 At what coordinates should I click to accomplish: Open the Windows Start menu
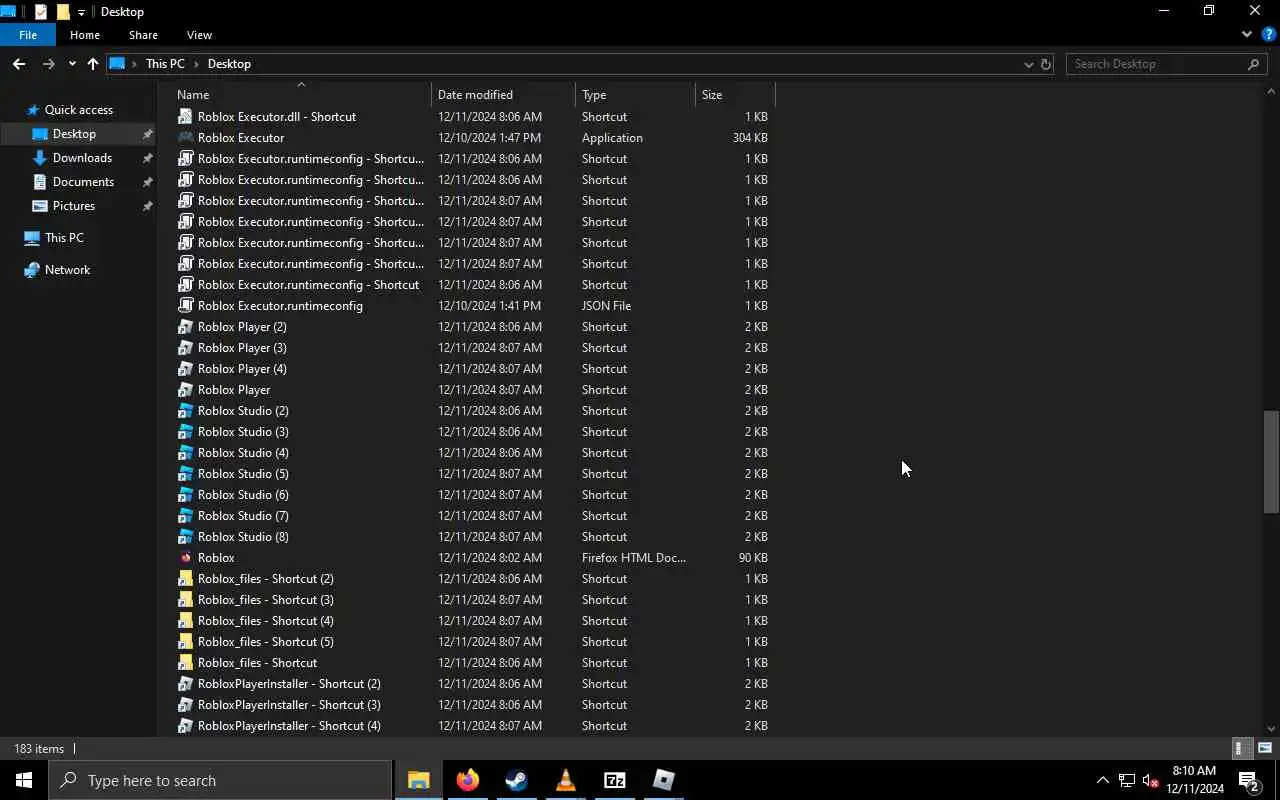point(24,780)
